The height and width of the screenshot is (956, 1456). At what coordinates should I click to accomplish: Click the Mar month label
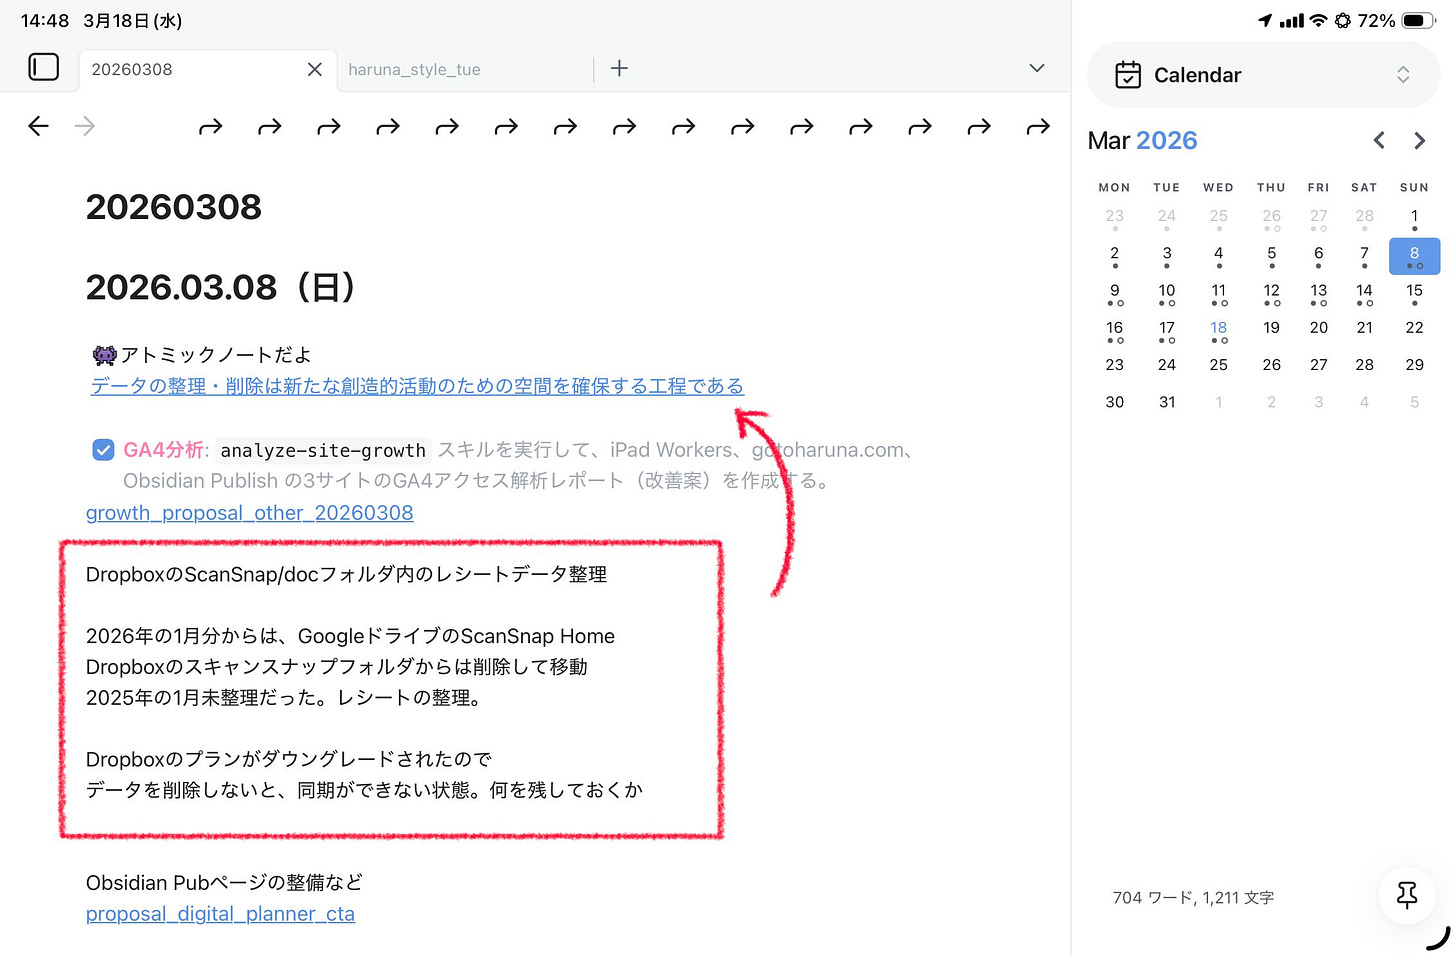coord(1108,141)
